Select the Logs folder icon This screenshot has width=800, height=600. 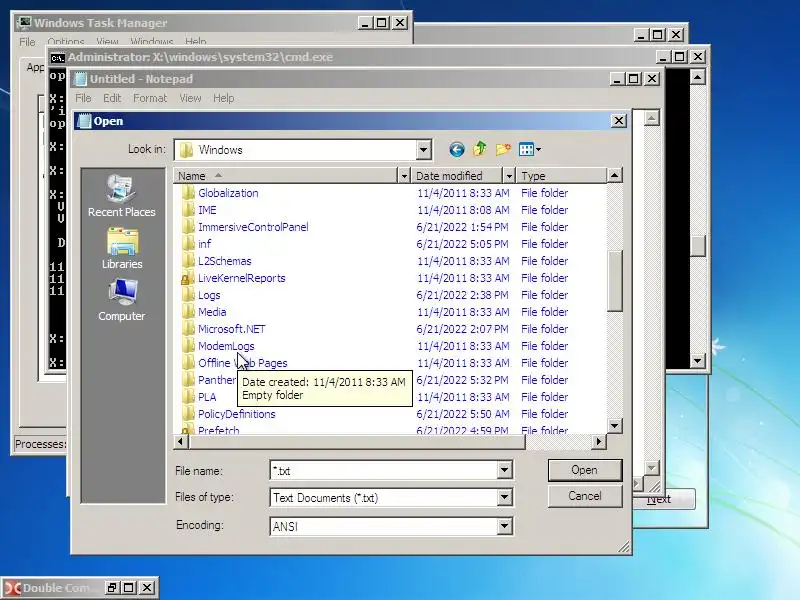188,295
